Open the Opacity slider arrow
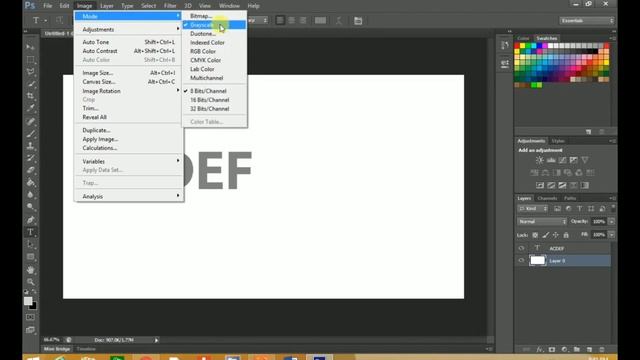 [611, 222]
